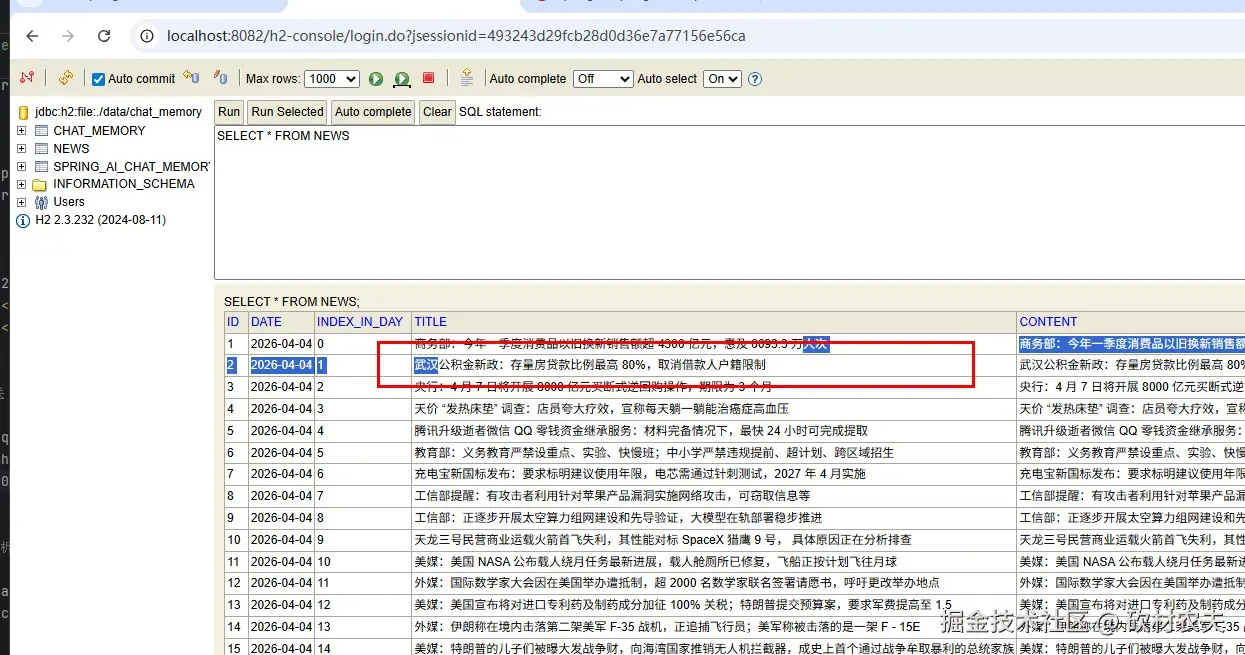The width and height of the screenshot is (1245, 655).
Task: Click the blue Help question mark icon
Action: tap(755, 79)
